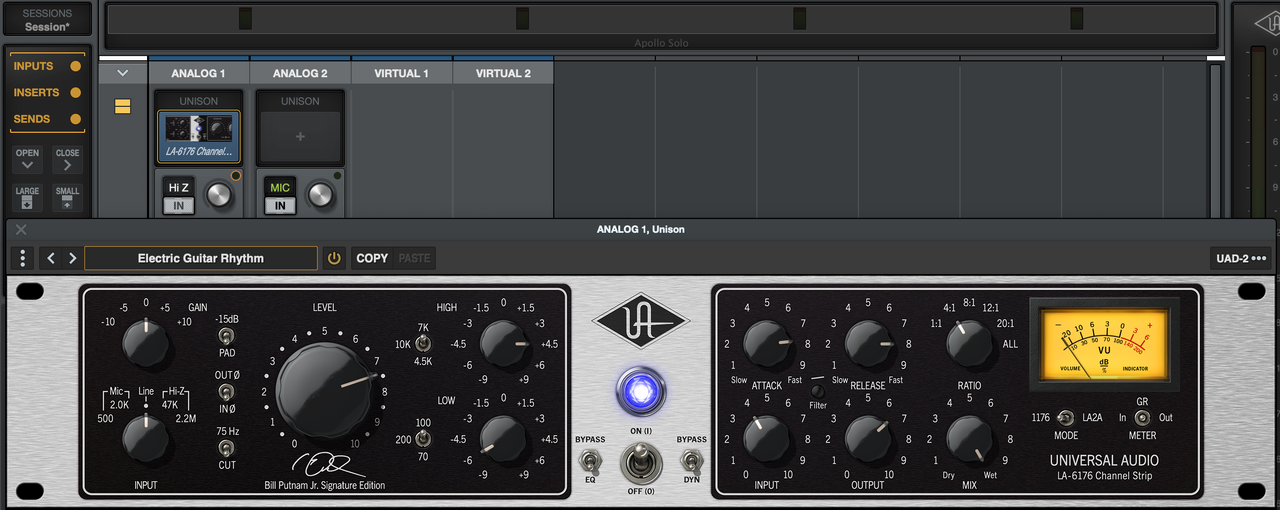Open the plugin options three-dot menu
This screenshot has width=1280, height=510.
pyautogui.click(x=22, y=258)
